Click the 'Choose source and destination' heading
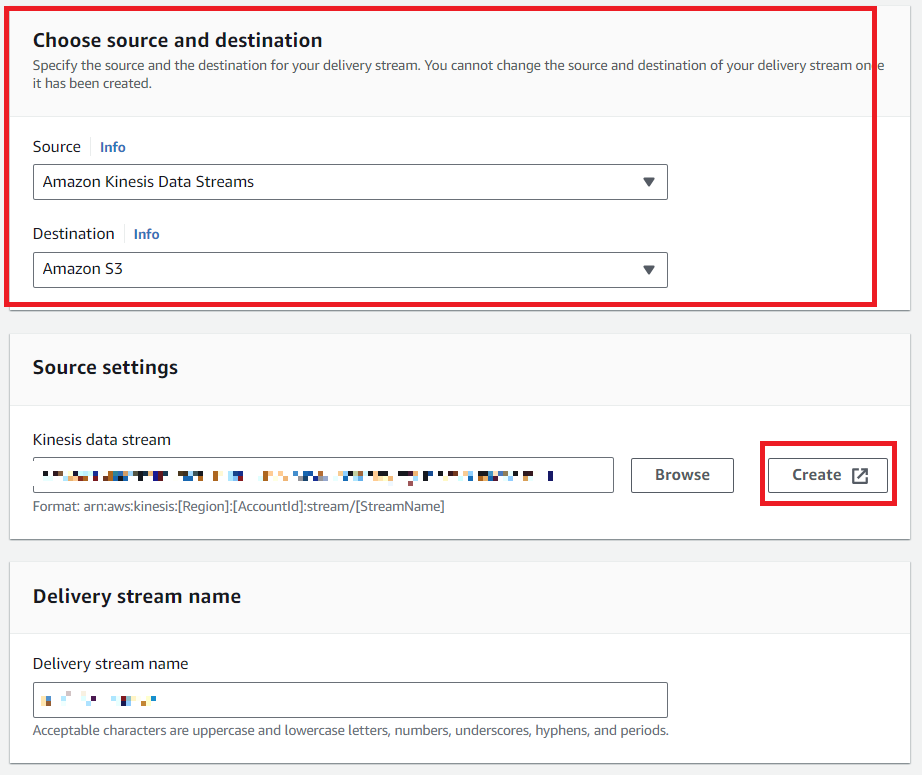 [x=177, y=41]
